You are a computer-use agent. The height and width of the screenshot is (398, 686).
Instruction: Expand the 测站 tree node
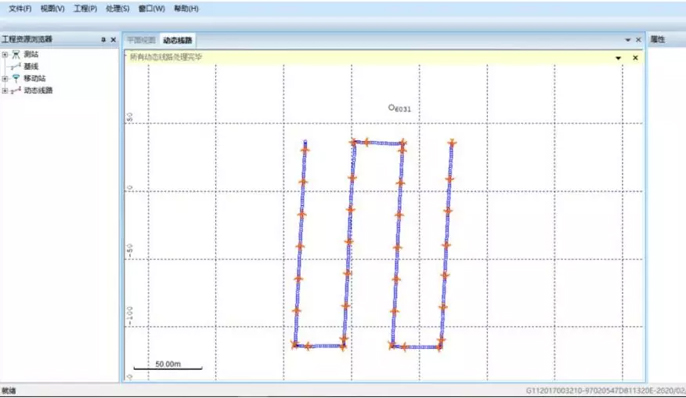tap(5, 55)
